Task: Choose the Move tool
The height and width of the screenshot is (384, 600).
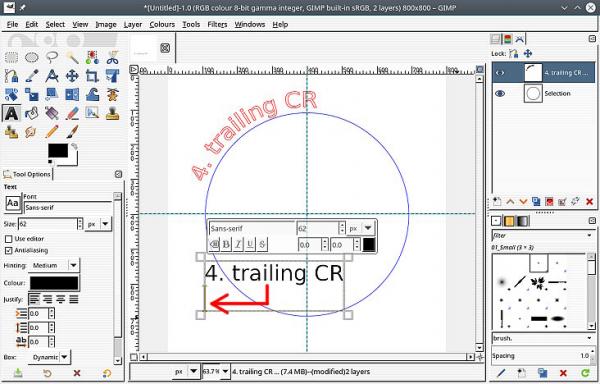Action: [72, 76]
